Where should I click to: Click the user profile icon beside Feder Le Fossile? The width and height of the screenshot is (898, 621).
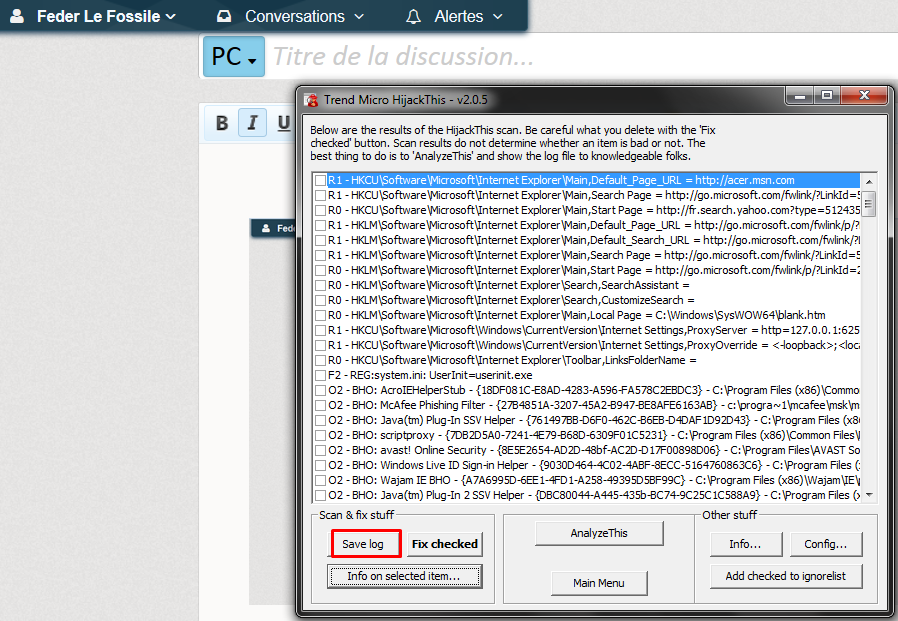[17, 16]
